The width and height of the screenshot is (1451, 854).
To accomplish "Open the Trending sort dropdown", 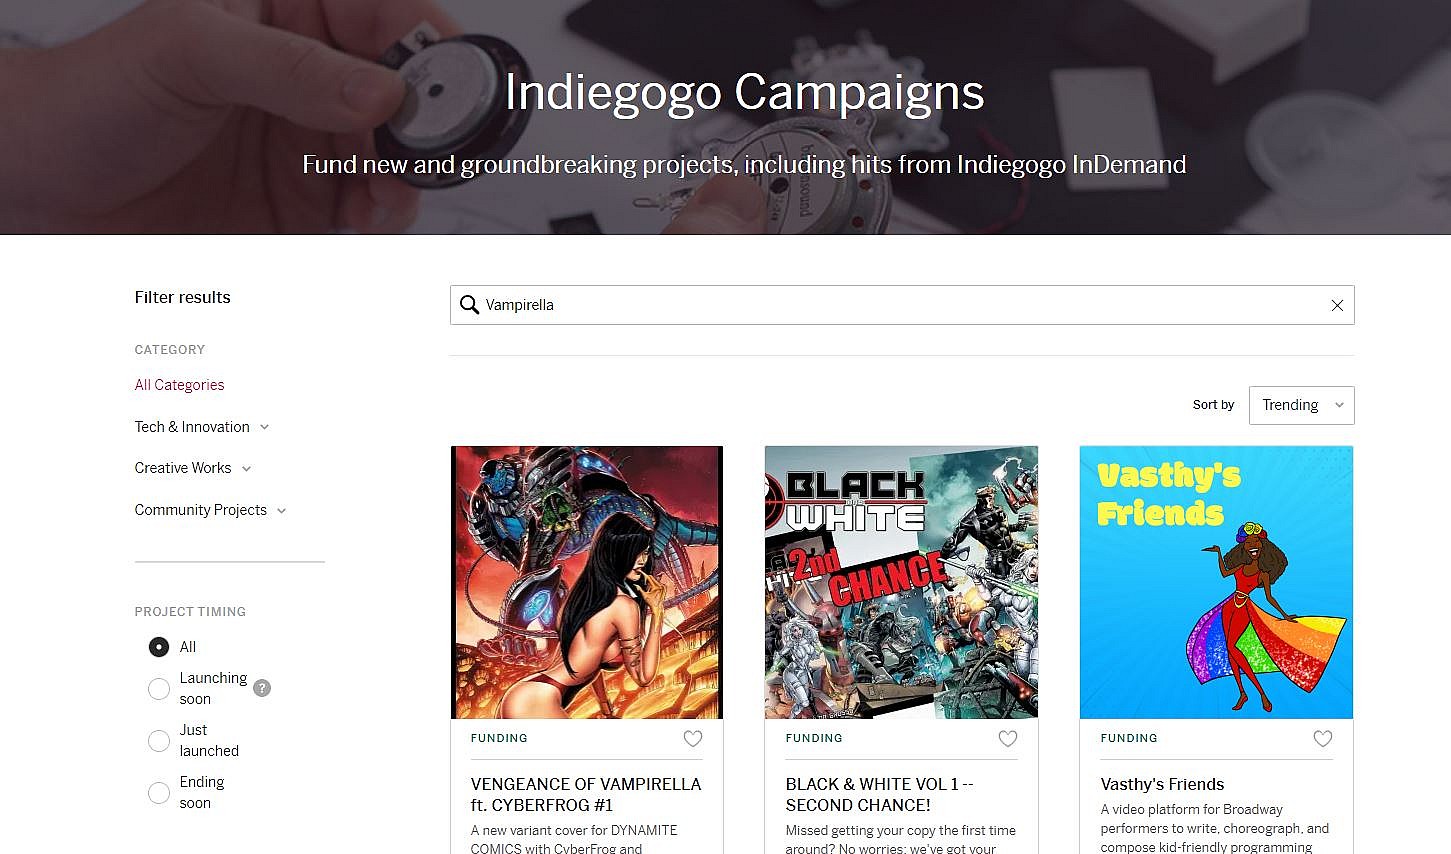I will (x=1301, y=405).
